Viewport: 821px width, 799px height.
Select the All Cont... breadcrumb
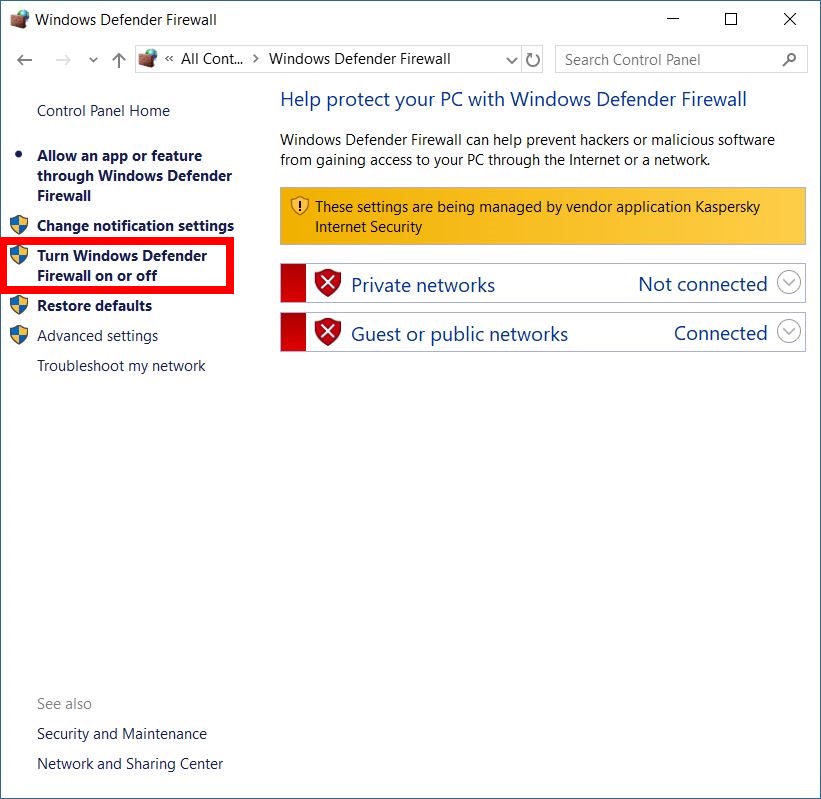point(212,59)
